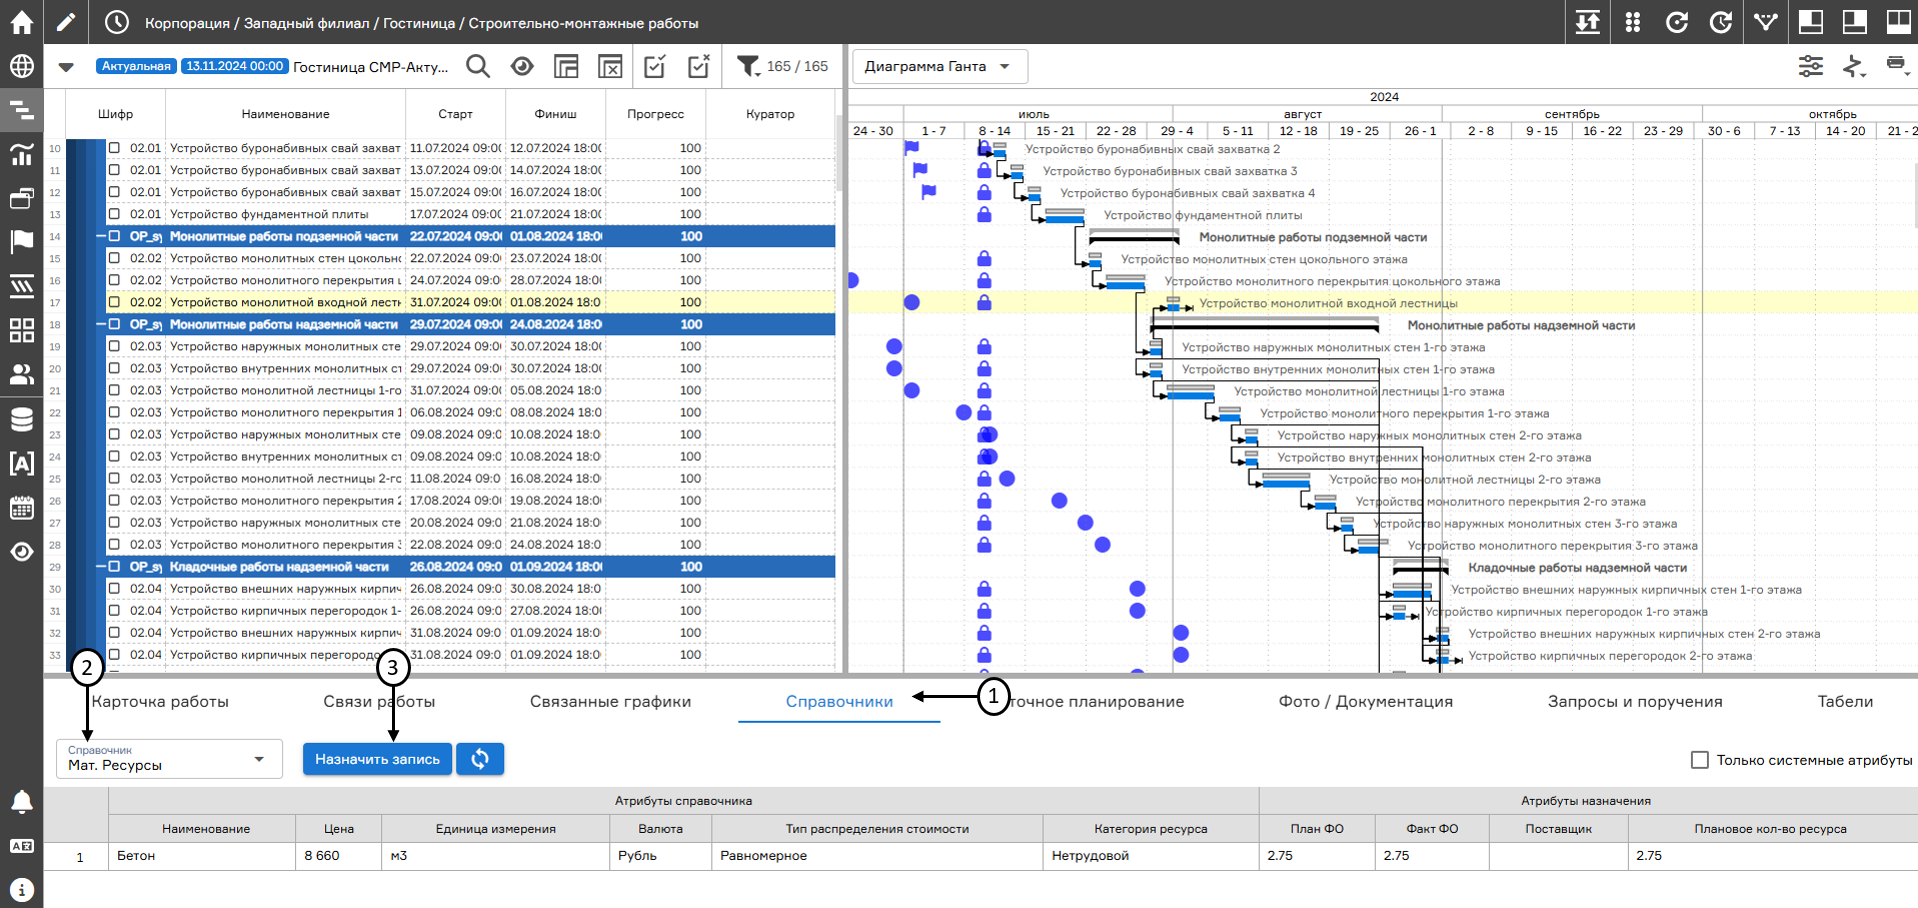Click the table icon with X mark
The image size is (1918, 908).
pos(610,66)
